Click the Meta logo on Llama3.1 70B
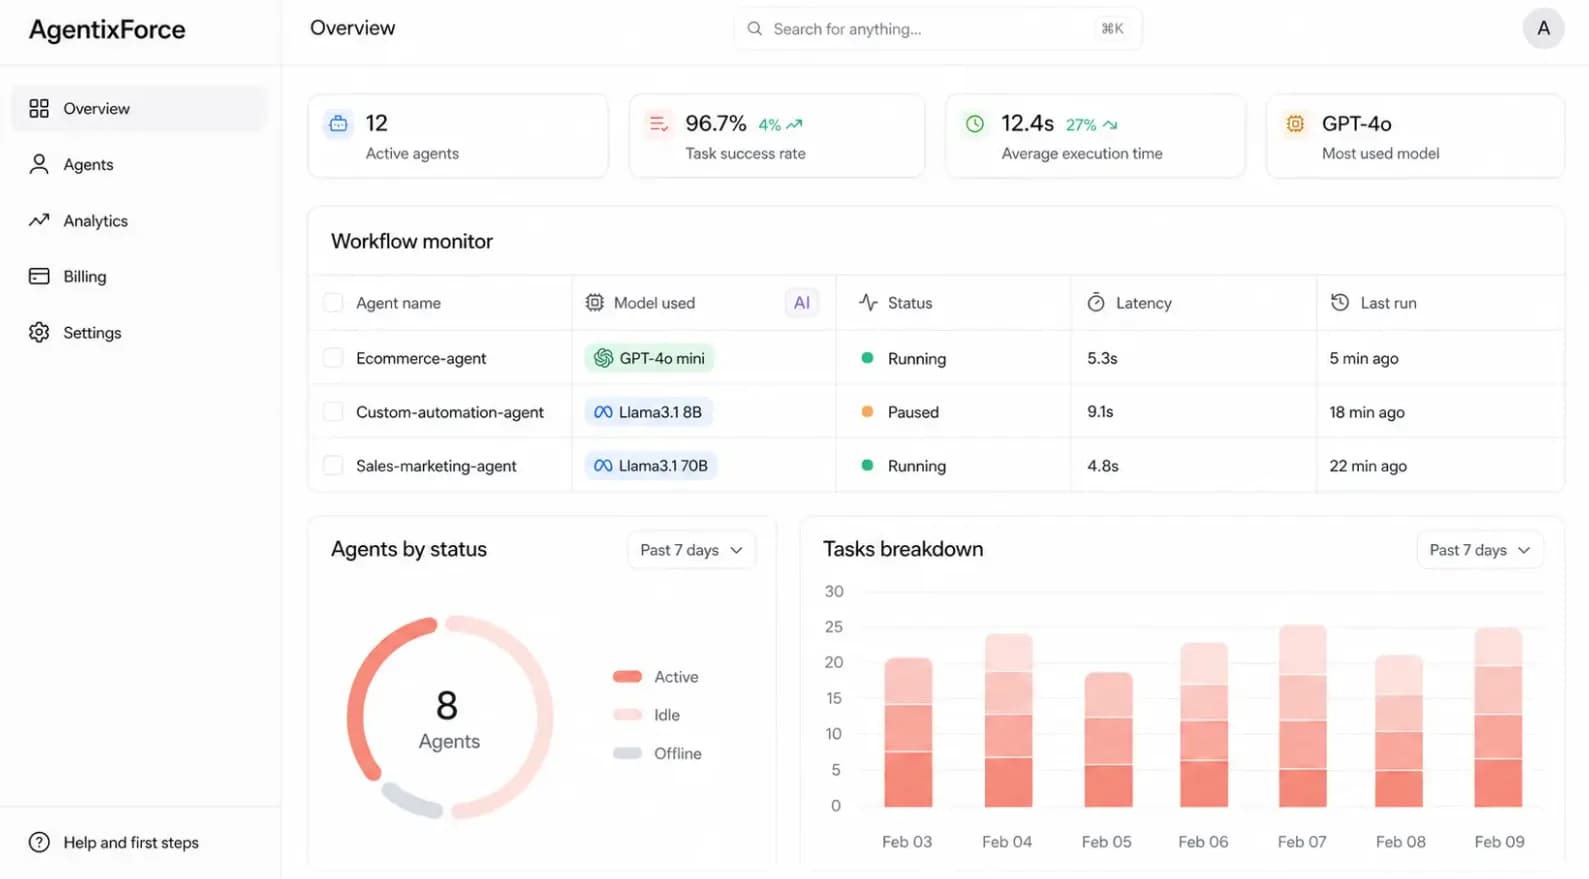 point(603,466)
